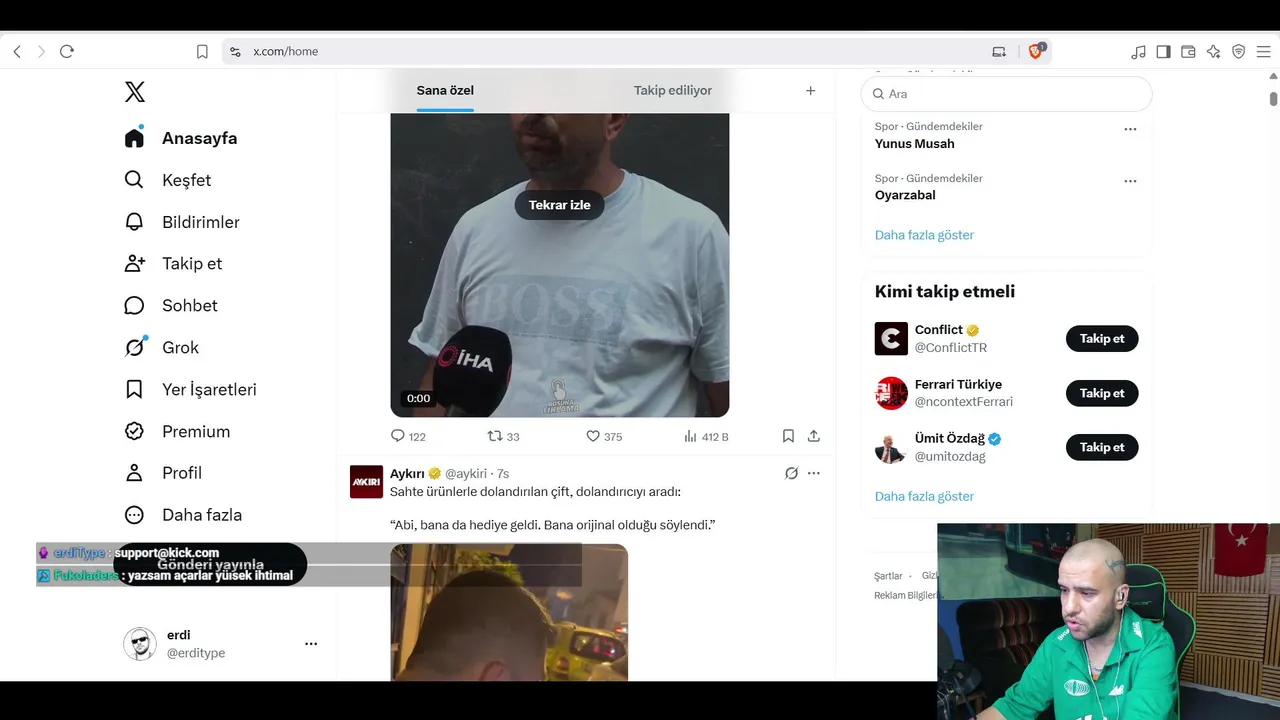Open account menu dots beside erdi
1280x720 pixels.
point(311,644)
